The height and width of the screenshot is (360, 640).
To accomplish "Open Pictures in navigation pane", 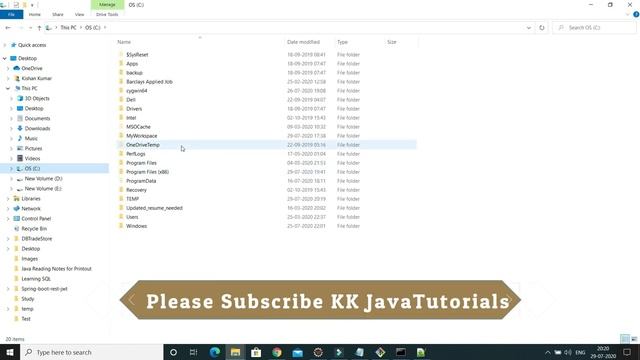I will (33, 149).
